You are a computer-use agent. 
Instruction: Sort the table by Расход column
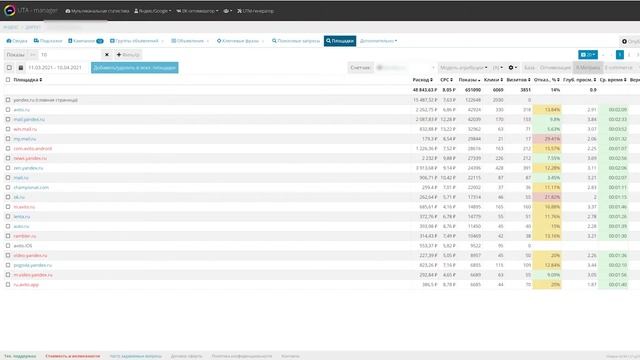422,80
